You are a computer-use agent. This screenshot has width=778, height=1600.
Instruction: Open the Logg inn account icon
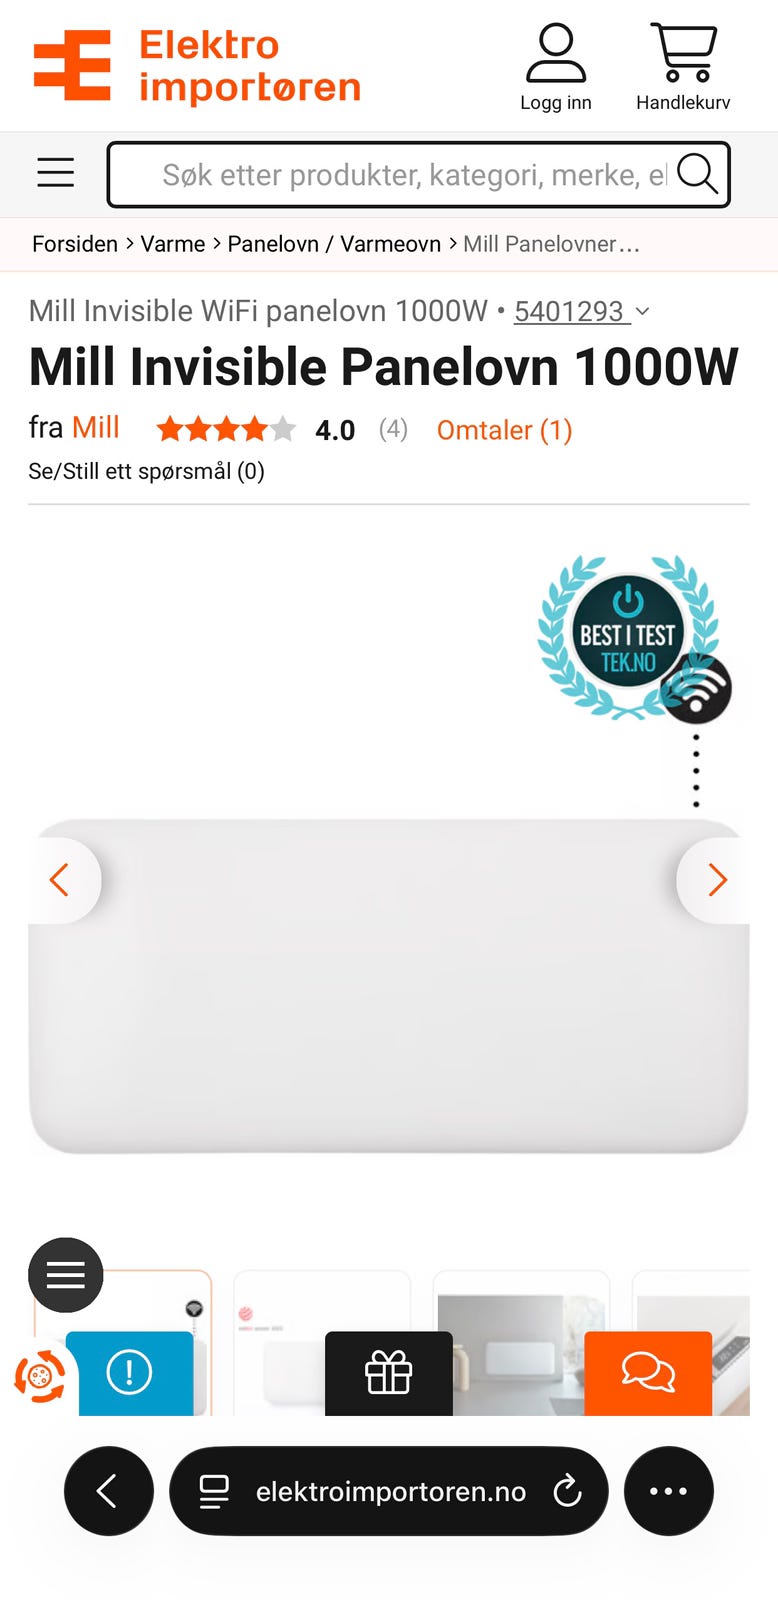555,67
